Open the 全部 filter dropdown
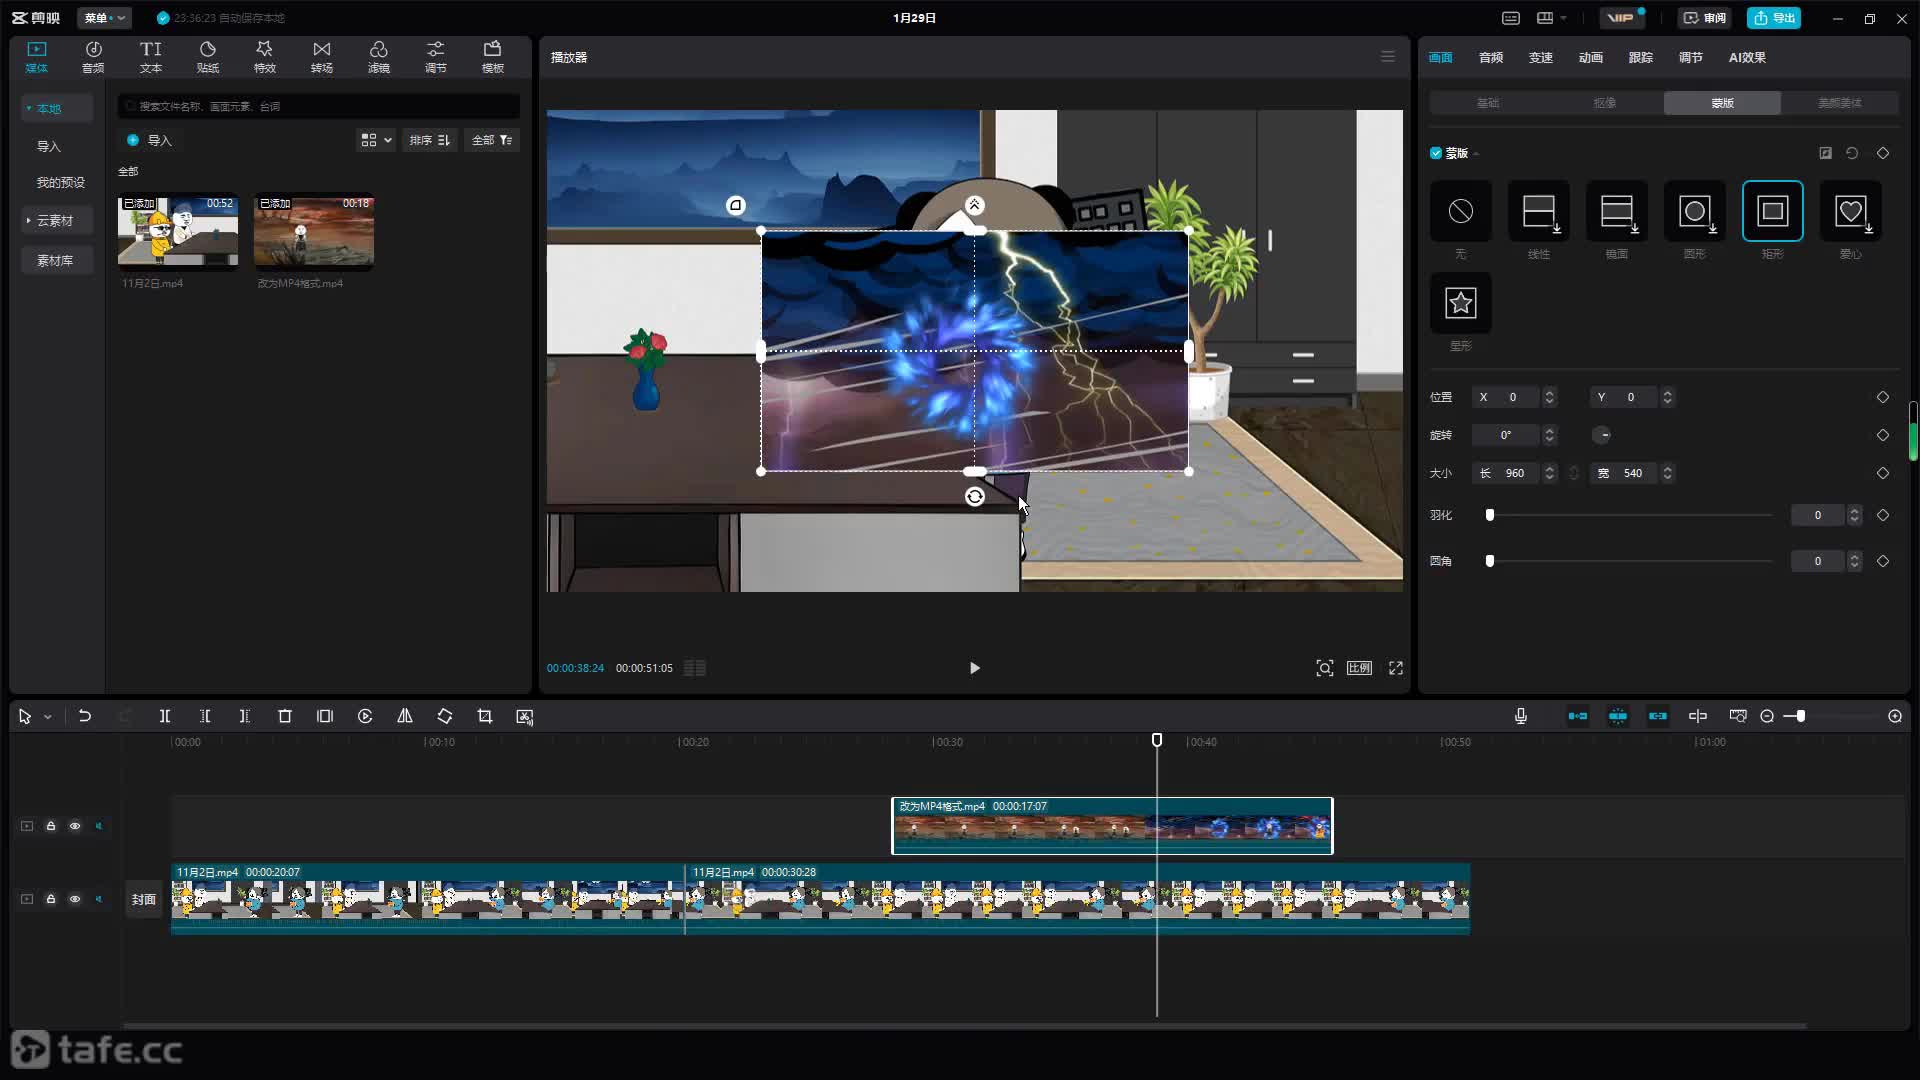Image resolution: width=1920 pixels, height=1080 pixels. coord(492,140)
